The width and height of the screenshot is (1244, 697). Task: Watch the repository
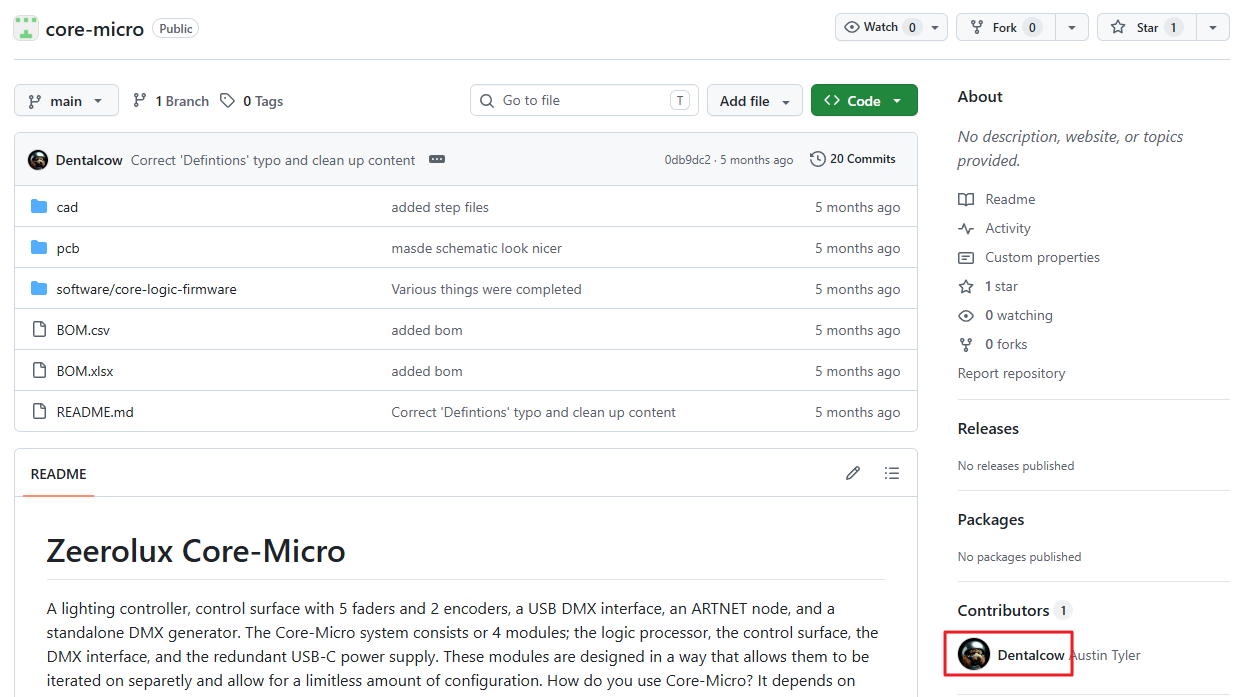[x=882, y=28]
